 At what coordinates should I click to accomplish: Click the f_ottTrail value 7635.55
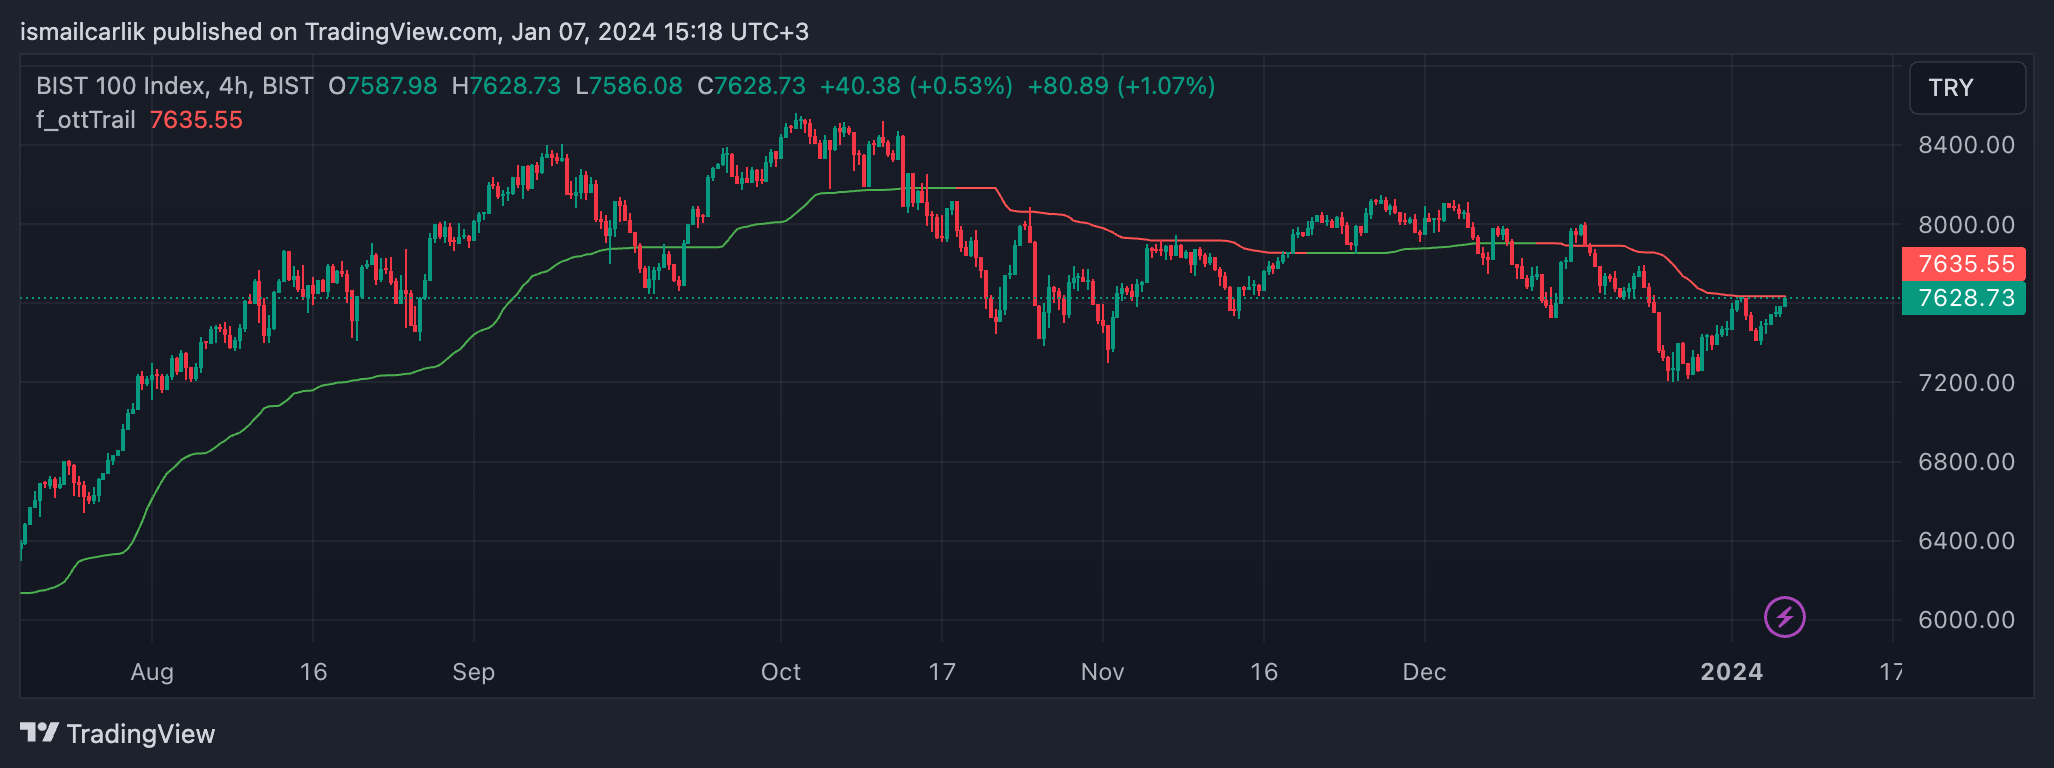tap(196, 120)
